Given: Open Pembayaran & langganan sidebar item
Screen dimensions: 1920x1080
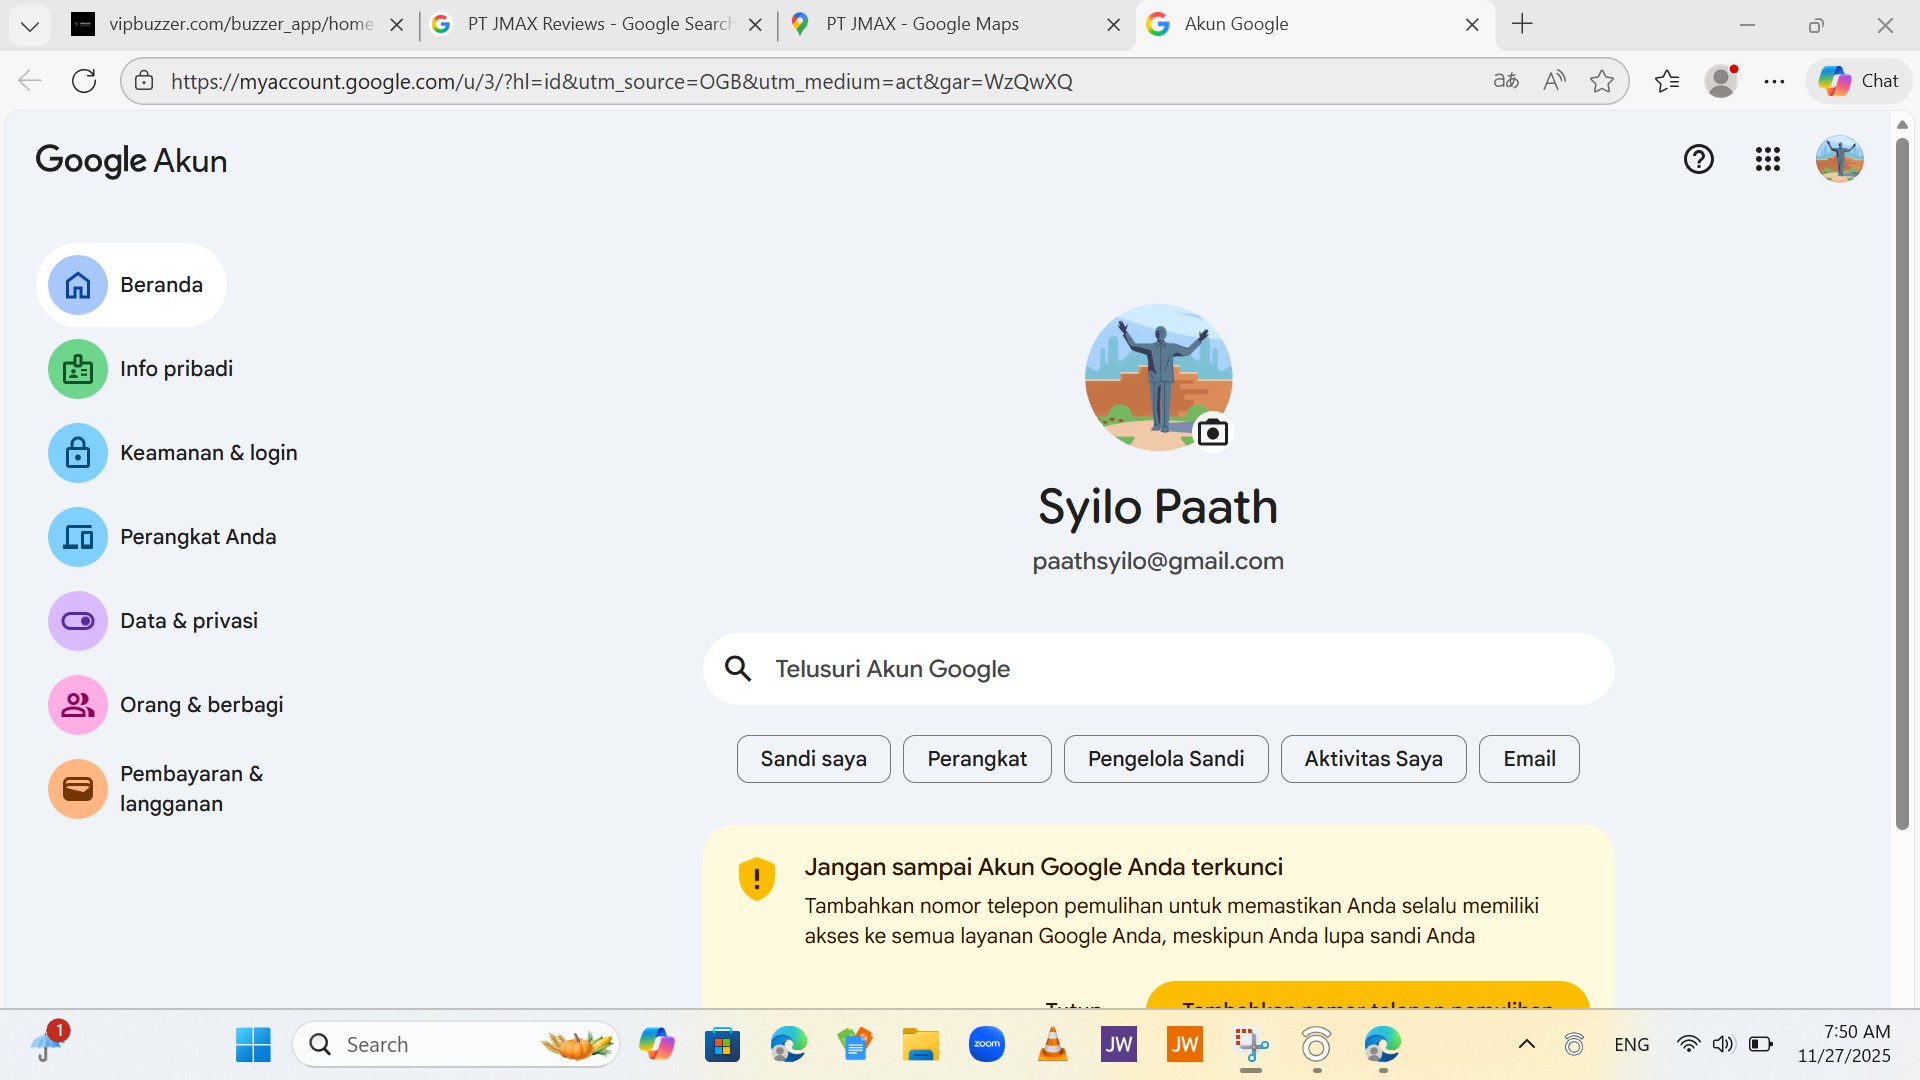Looking at the screenshot, I should (x=190, y=789).
